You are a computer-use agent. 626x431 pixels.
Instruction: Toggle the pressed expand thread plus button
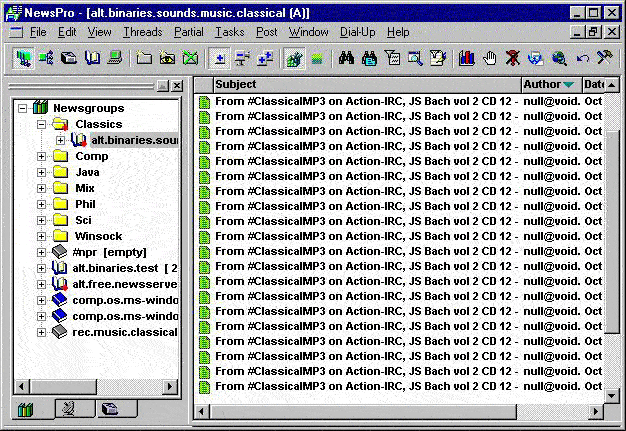tap(219, 59)
